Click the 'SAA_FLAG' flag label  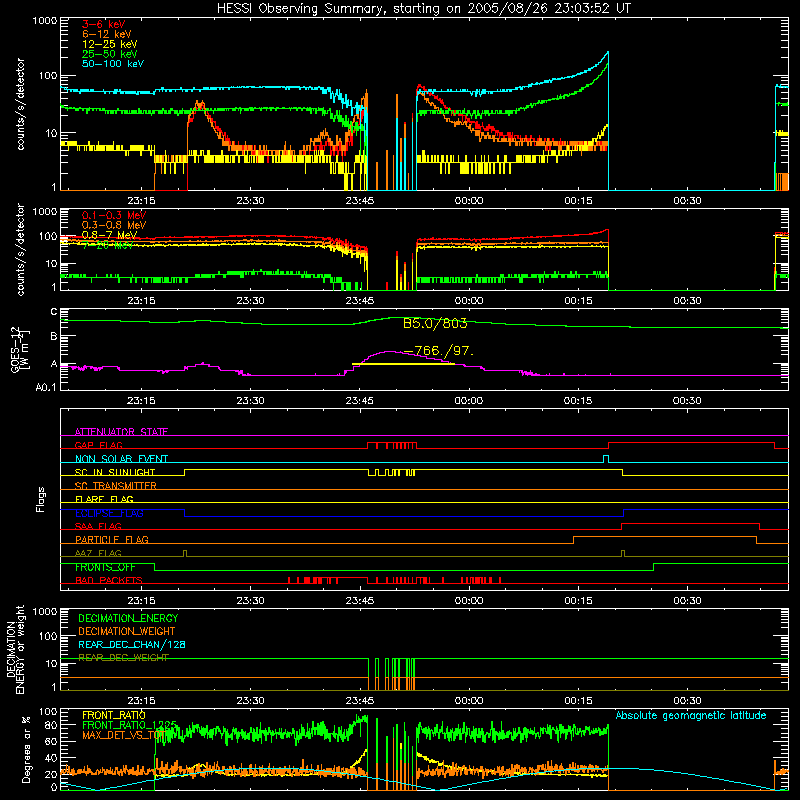98,527
